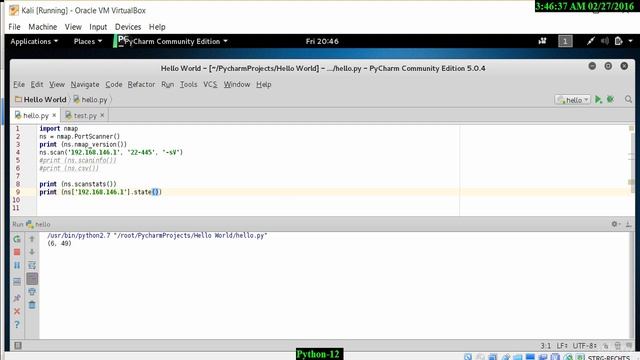Open the Run menu

(167, 84)
